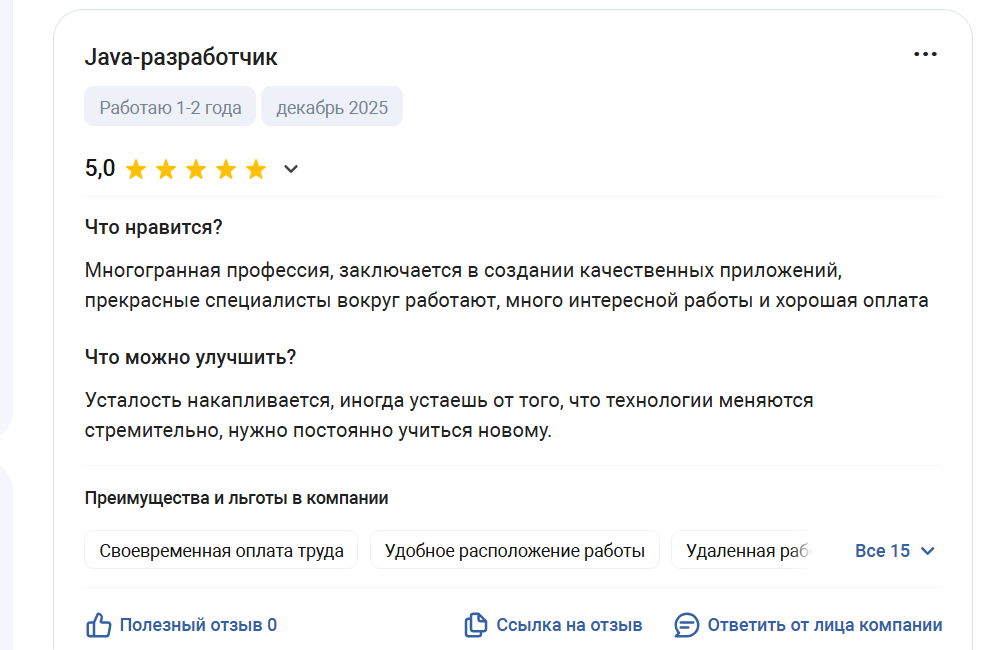Image resolution: width=989 pixels, height=650 pixels.
Task: Copy link using Ссылка на отзыв
Action: click(x=569, y=625)
